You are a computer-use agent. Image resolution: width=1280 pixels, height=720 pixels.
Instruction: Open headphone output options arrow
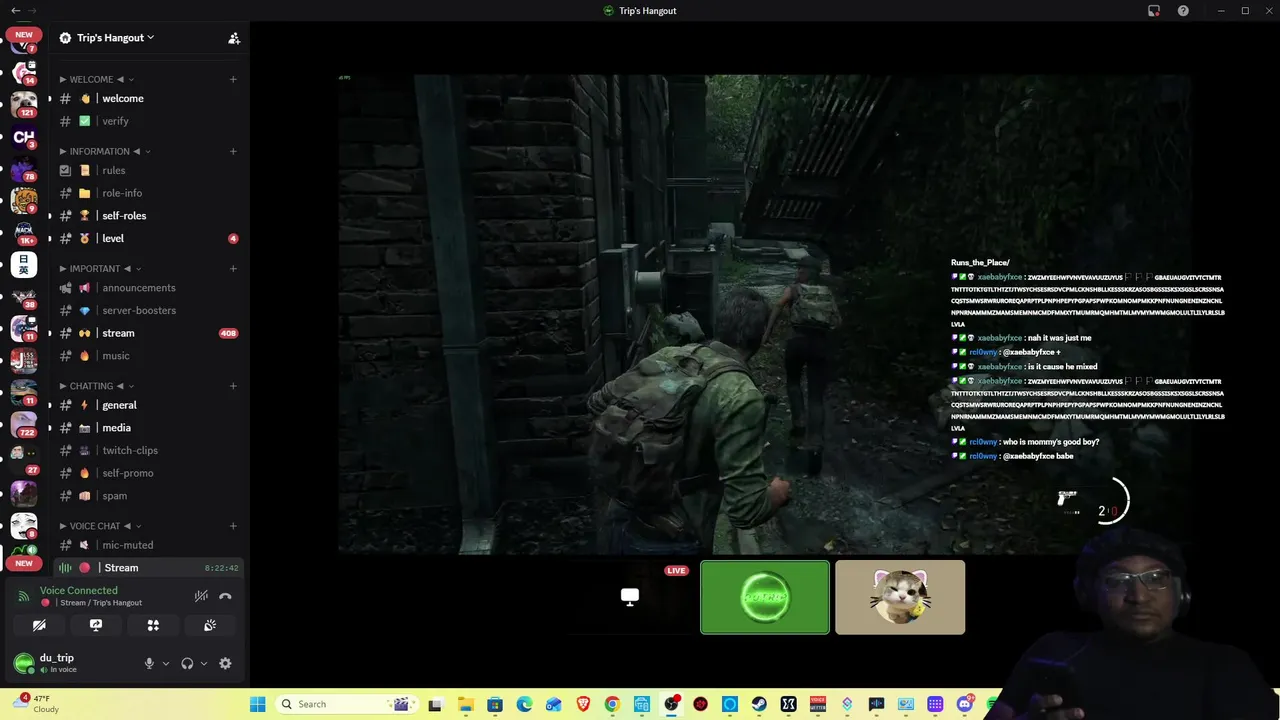(x=204, y=663)
